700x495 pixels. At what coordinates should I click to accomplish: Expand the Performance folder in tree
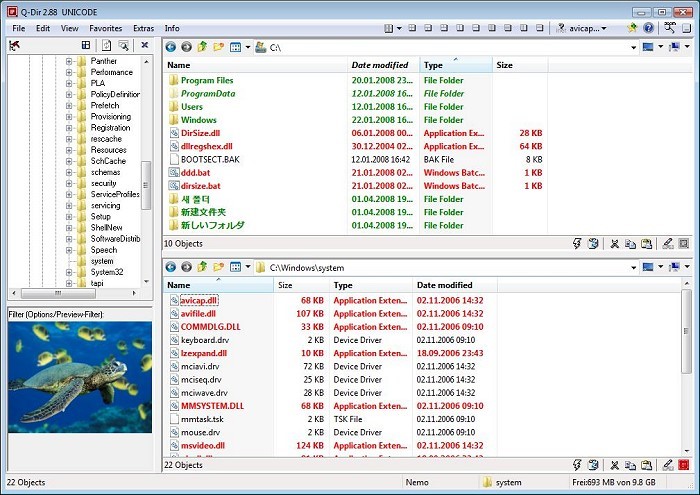(x=70, y=72)
